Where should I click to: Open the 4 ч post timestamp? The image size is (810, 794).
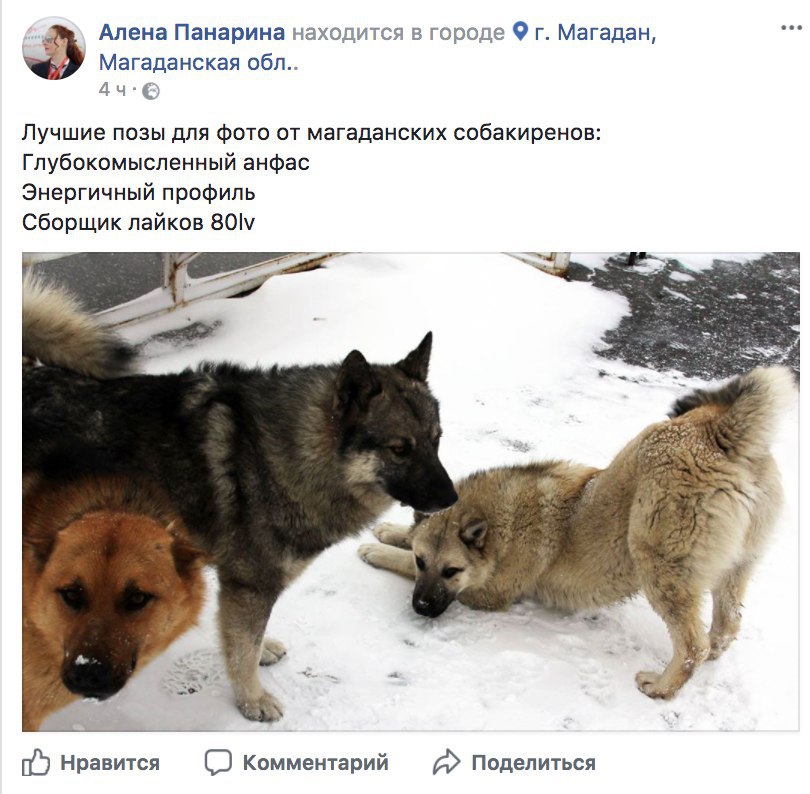pos(112,90)
